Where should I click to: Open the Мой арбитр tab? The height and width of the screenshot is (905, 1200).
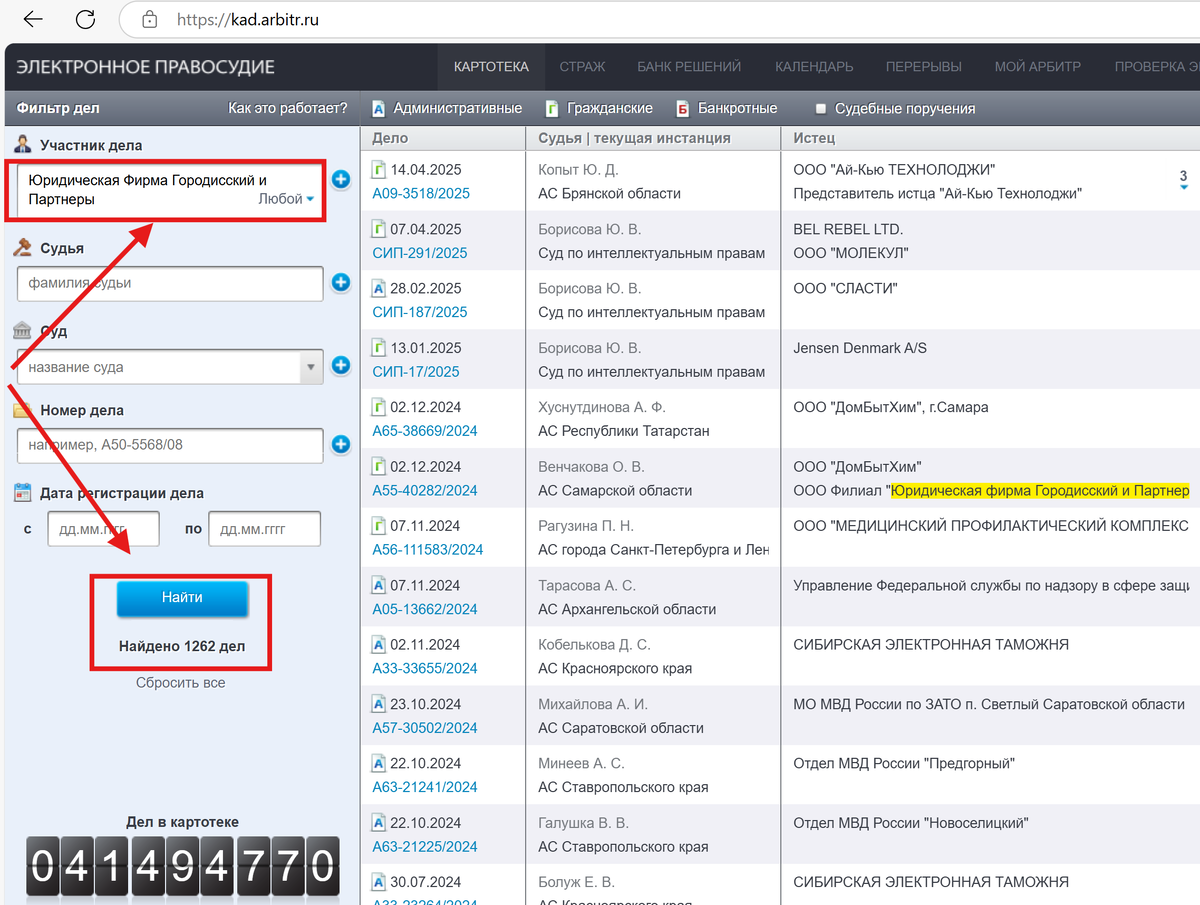click(x=1038, y=67)
